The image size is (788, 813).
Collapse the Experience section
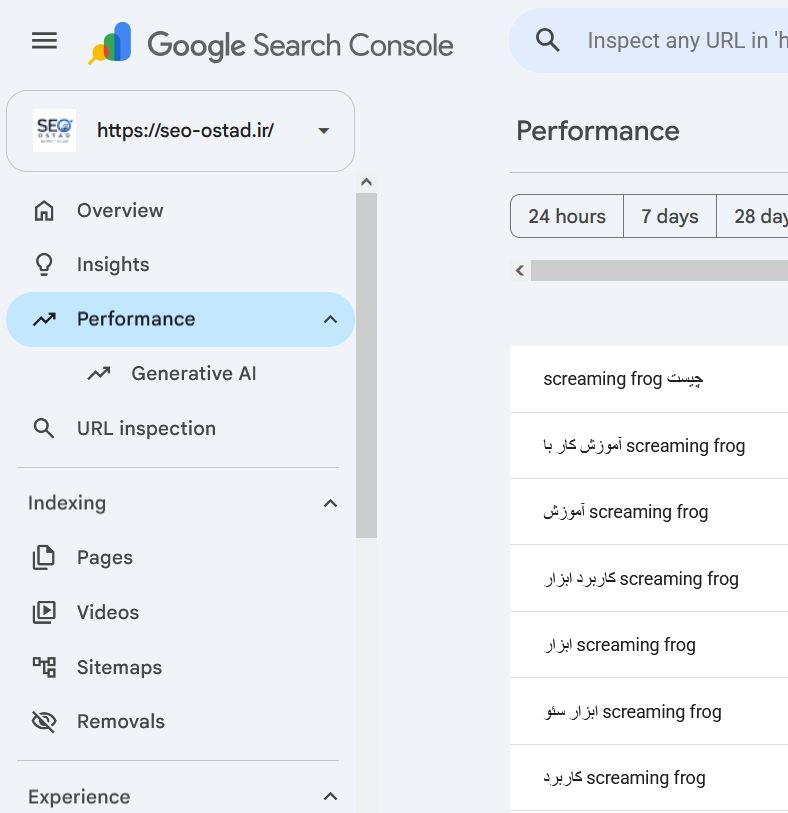330,796
